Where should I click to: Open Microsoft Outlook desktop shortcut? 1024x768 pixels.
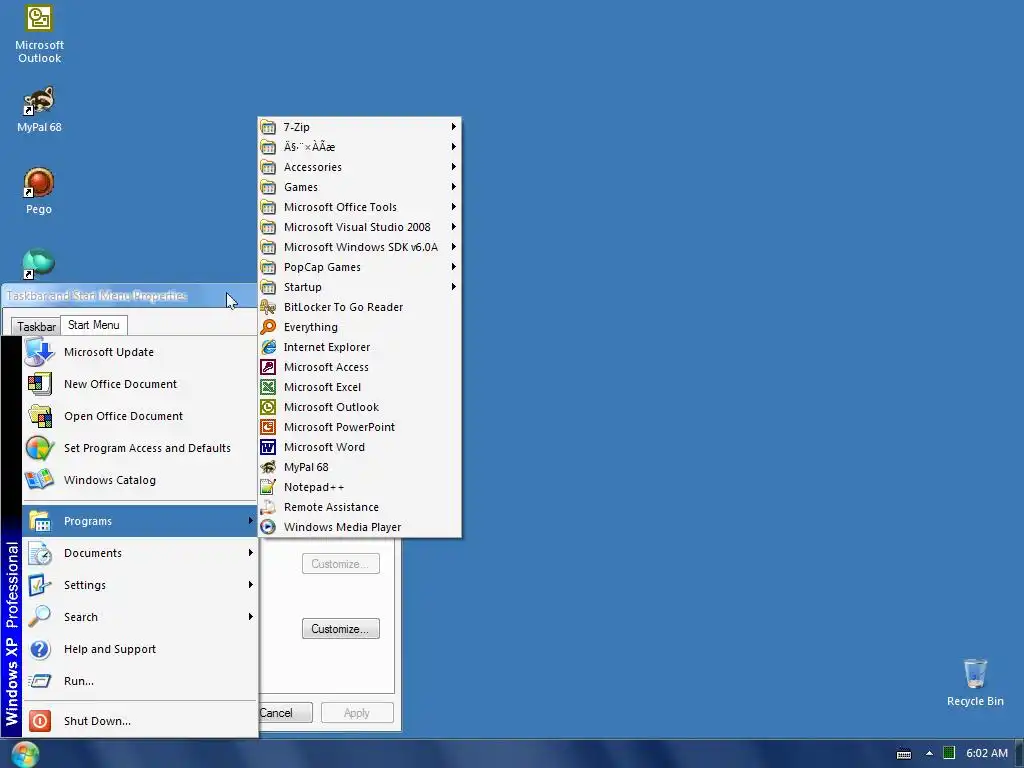tap(39, 35)
